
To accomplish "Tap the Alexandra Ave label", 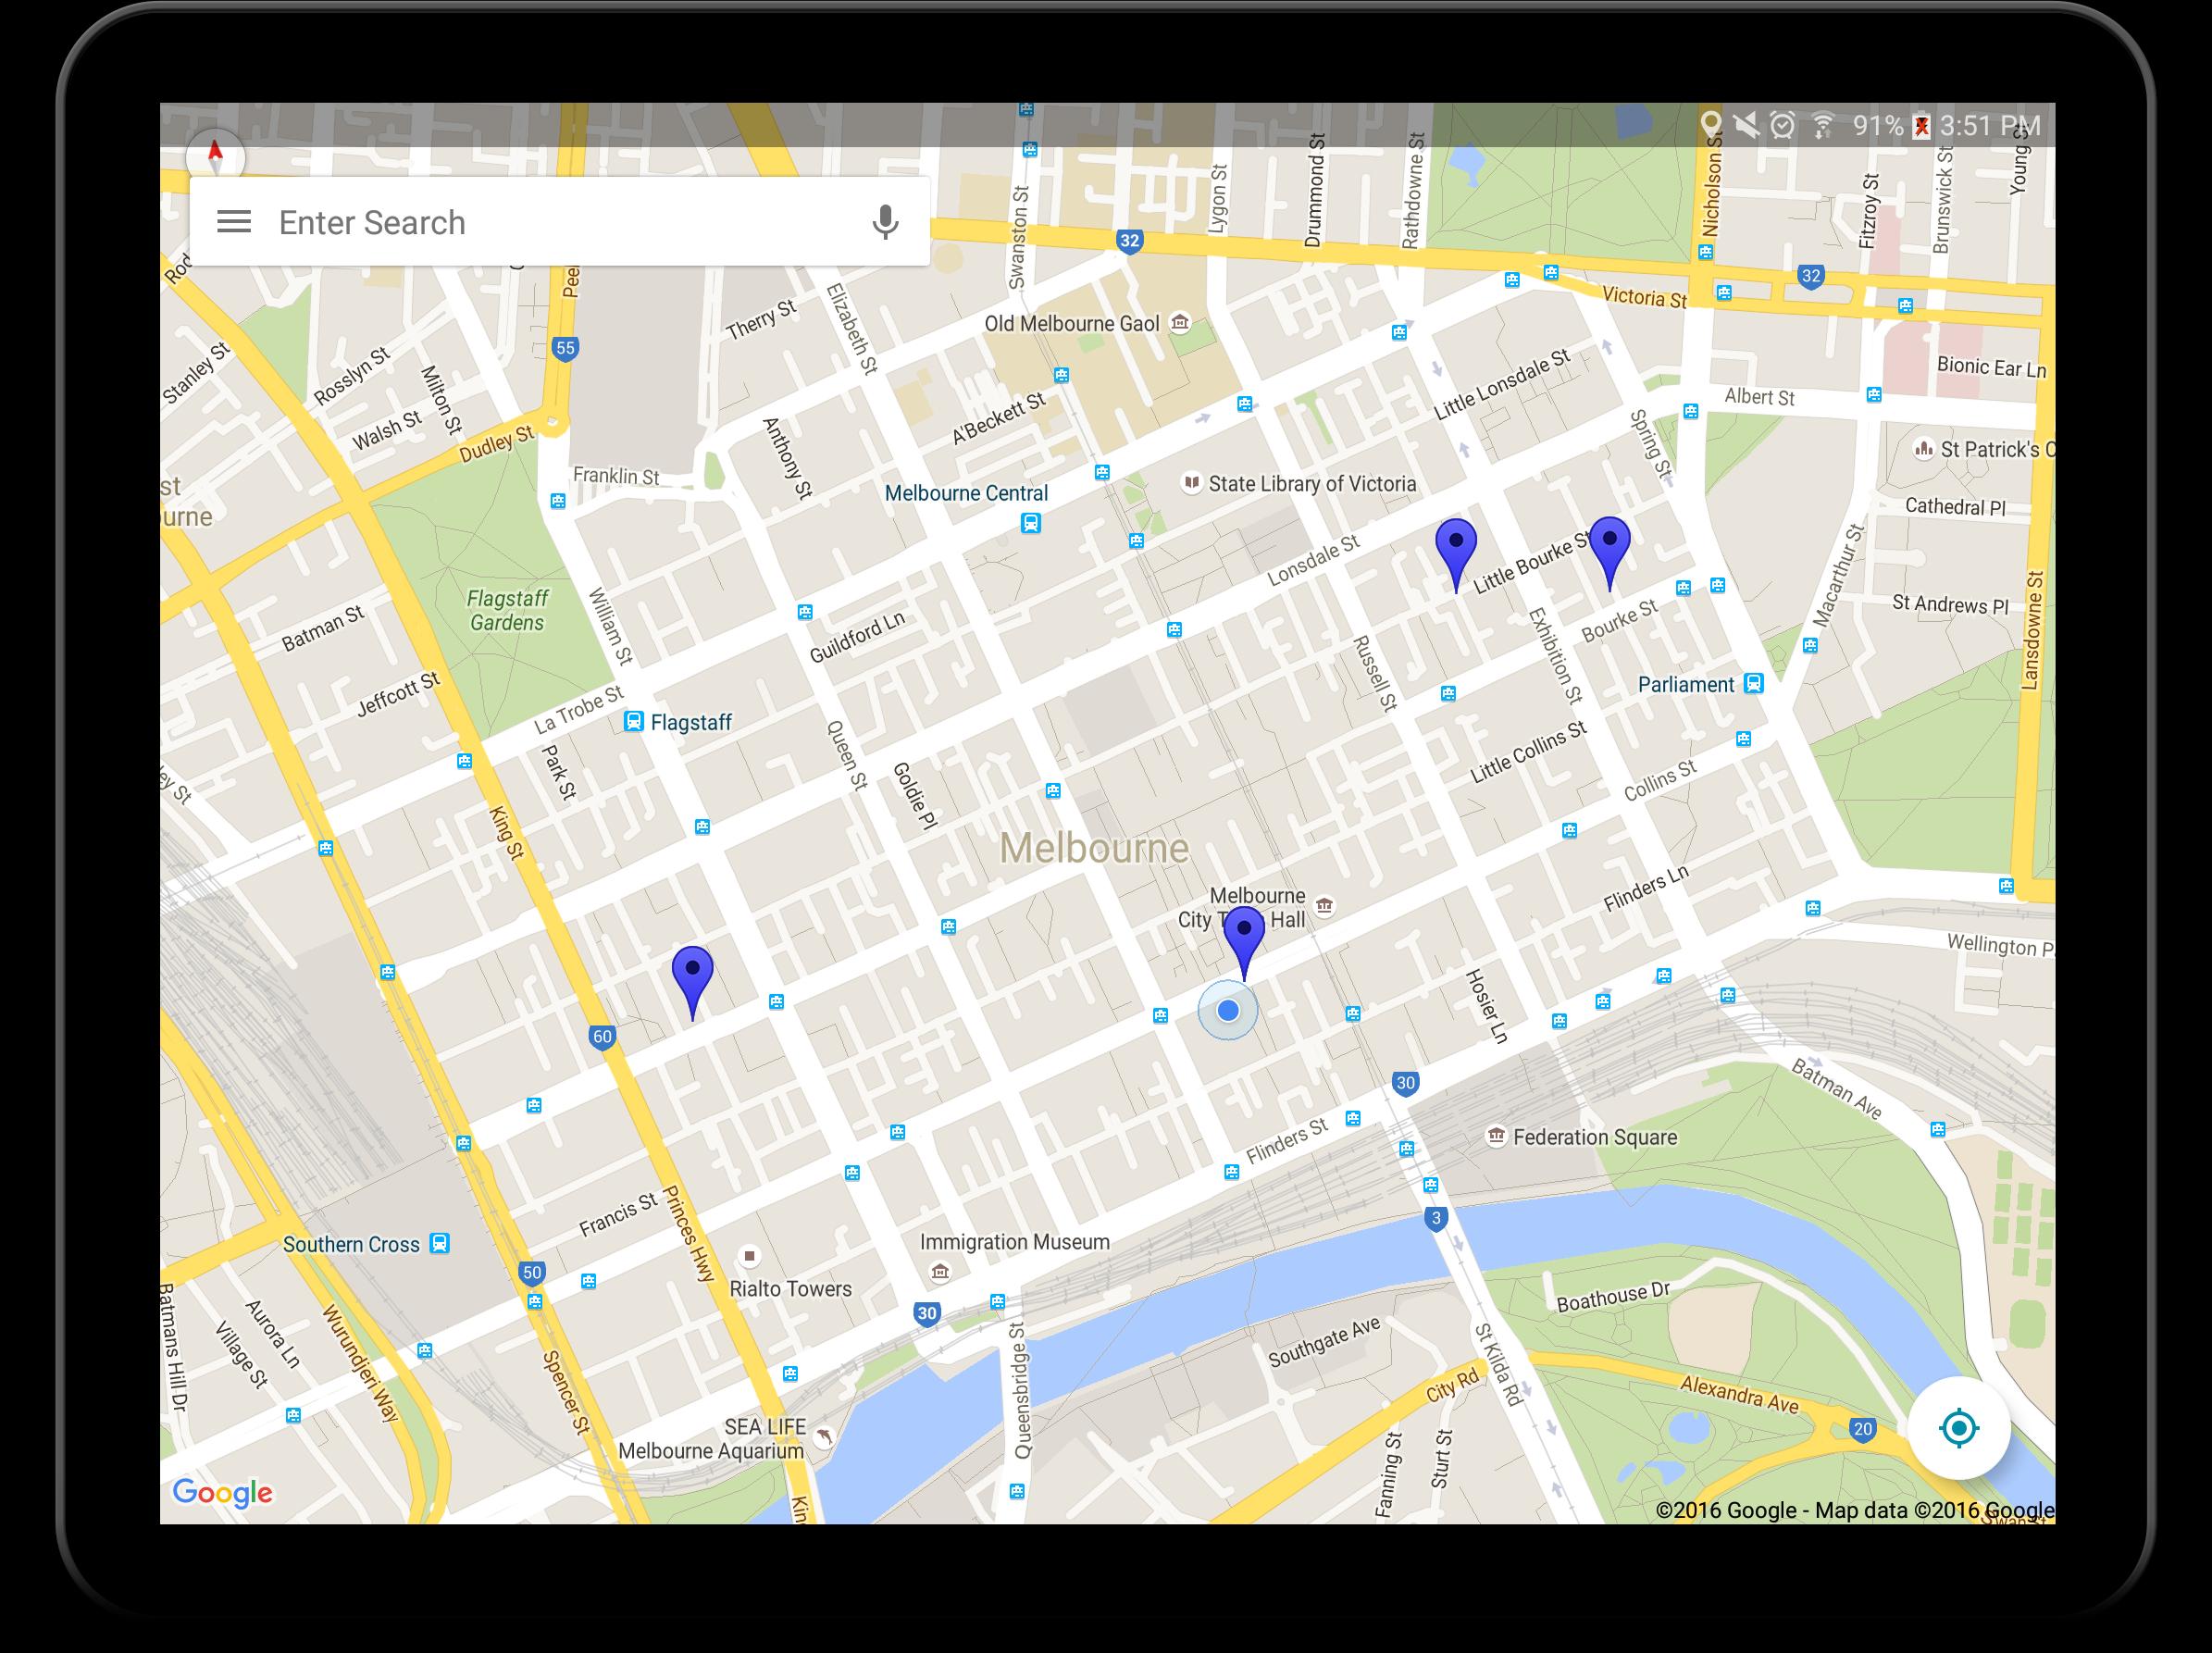I will [1739, 1395].
